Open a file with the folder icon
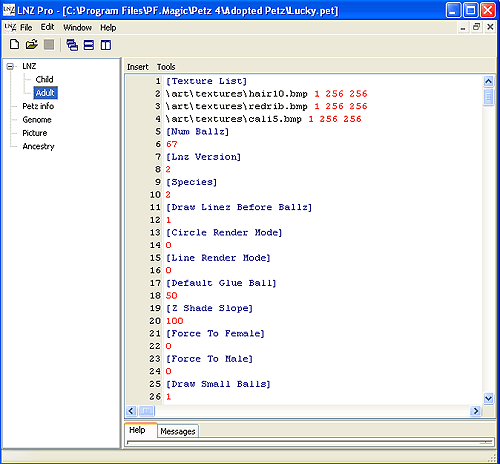Viewport: 500px width, 464px height. [x=32, y=44]
